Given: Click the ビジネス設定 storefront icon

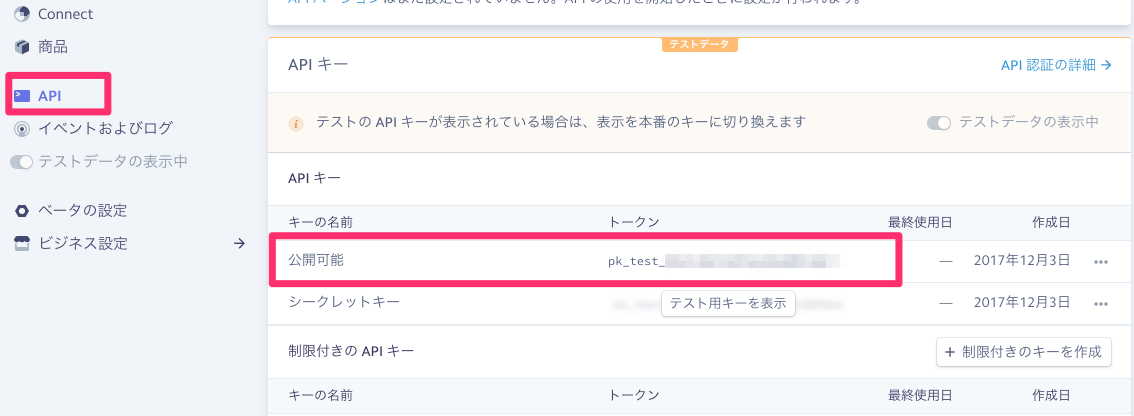Looking at the screenshot, I should click(x=22, y=244).
